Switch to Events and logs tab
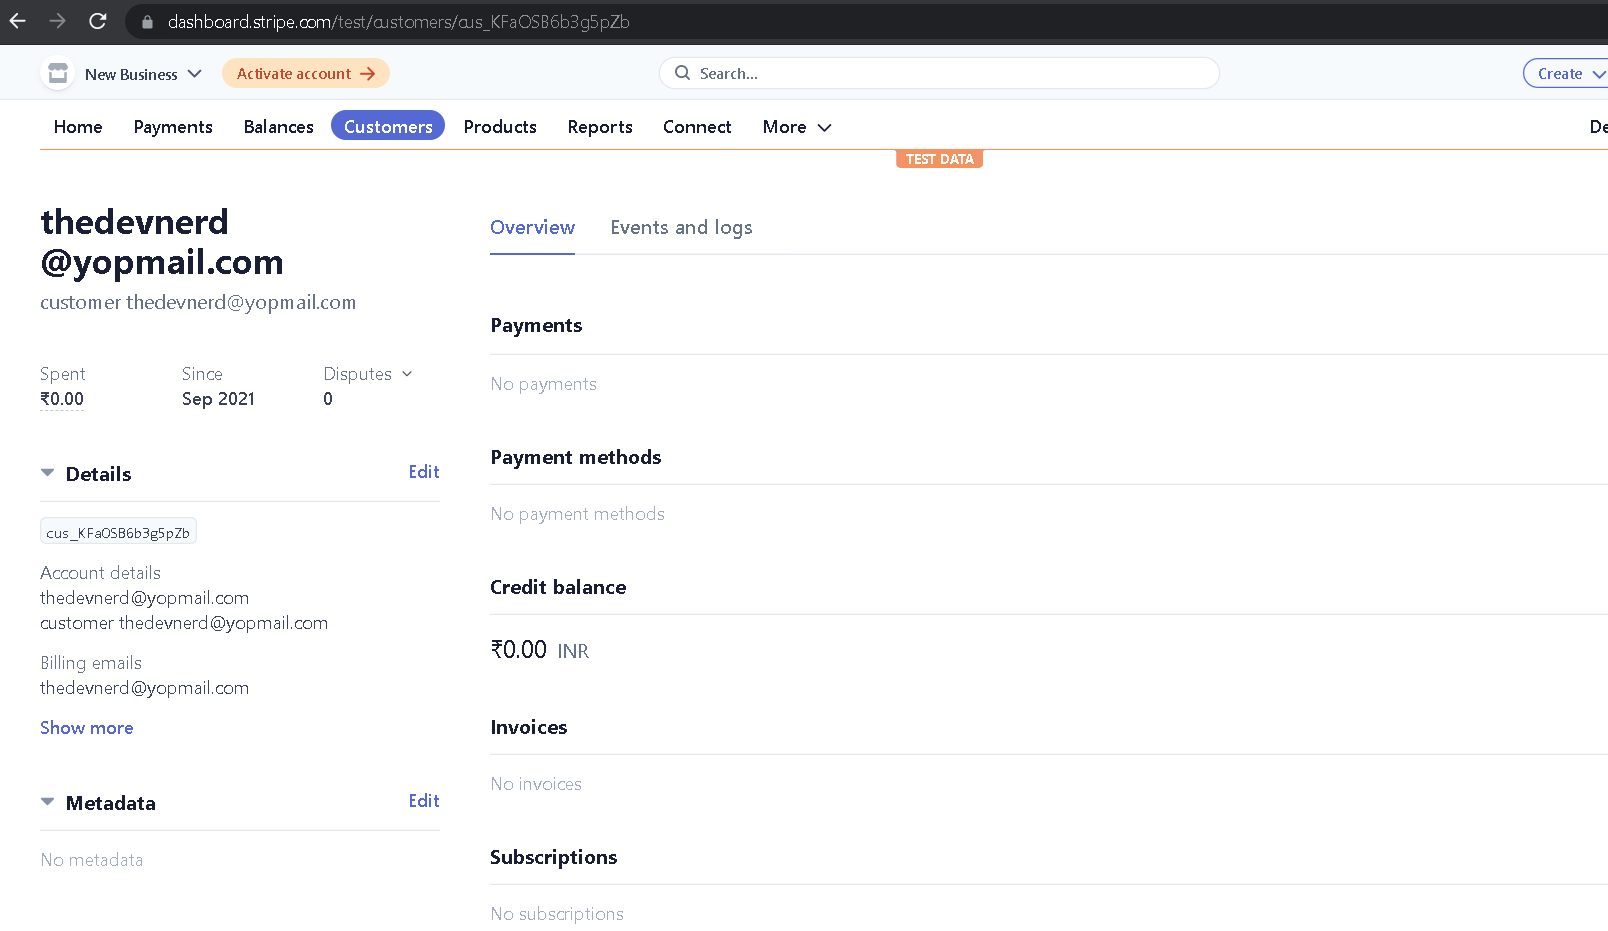The height and width of the screenshot is (931, 1608). (x=681, y=228)
